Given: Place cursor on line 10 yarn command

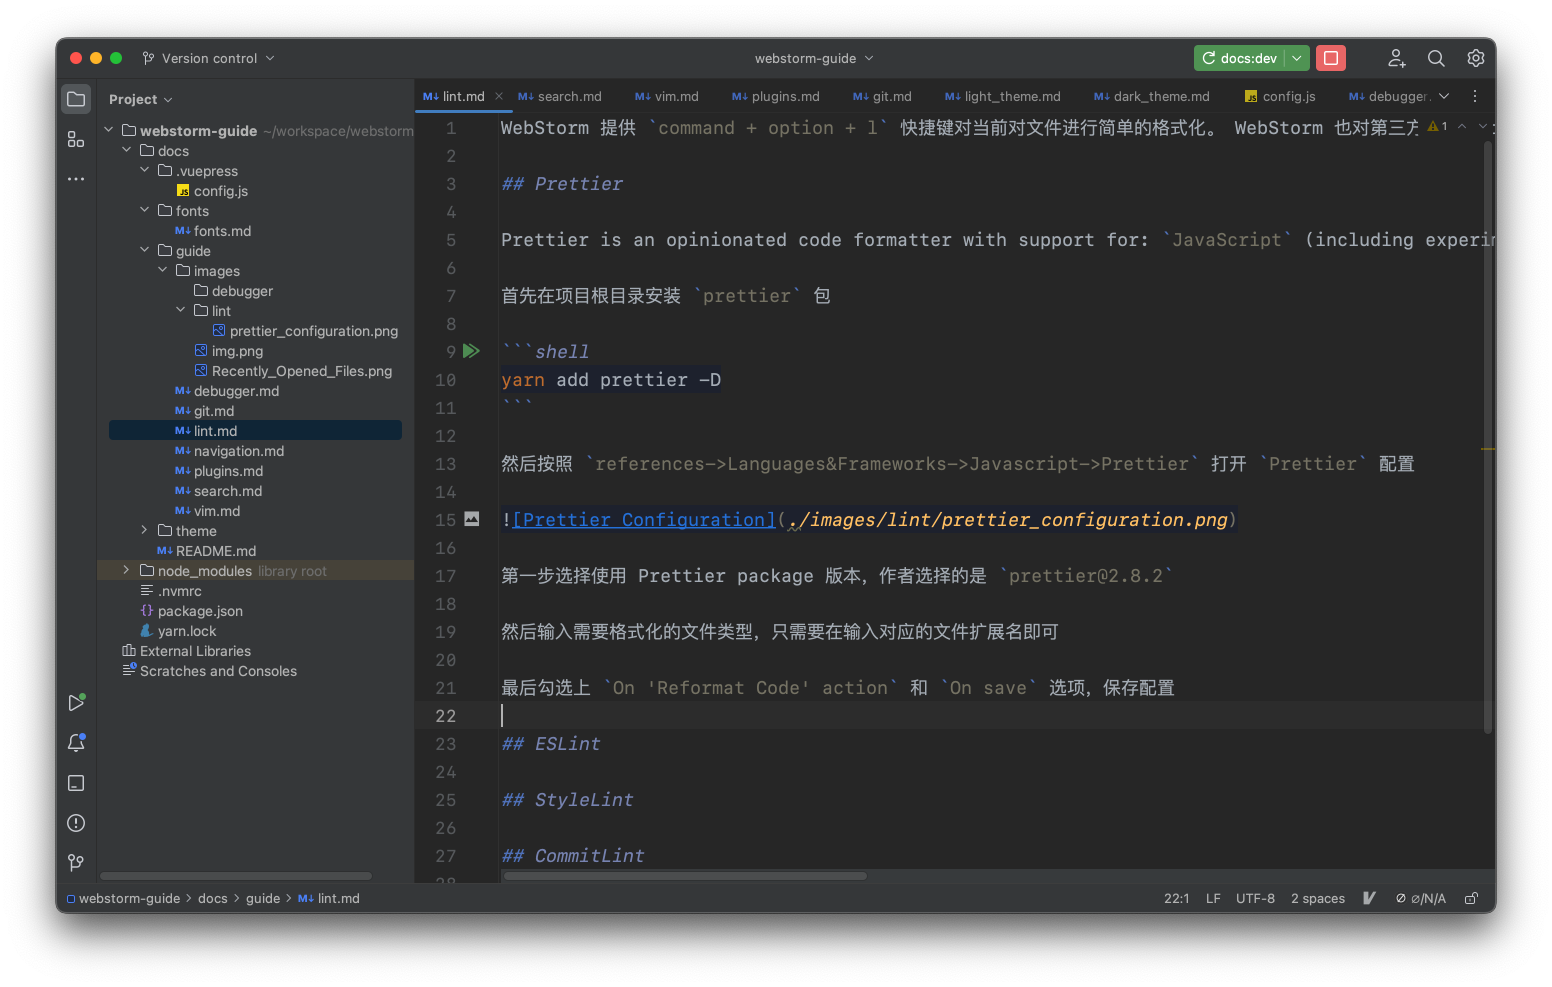Looking at the screenshot, I should (x=610, y=380).
